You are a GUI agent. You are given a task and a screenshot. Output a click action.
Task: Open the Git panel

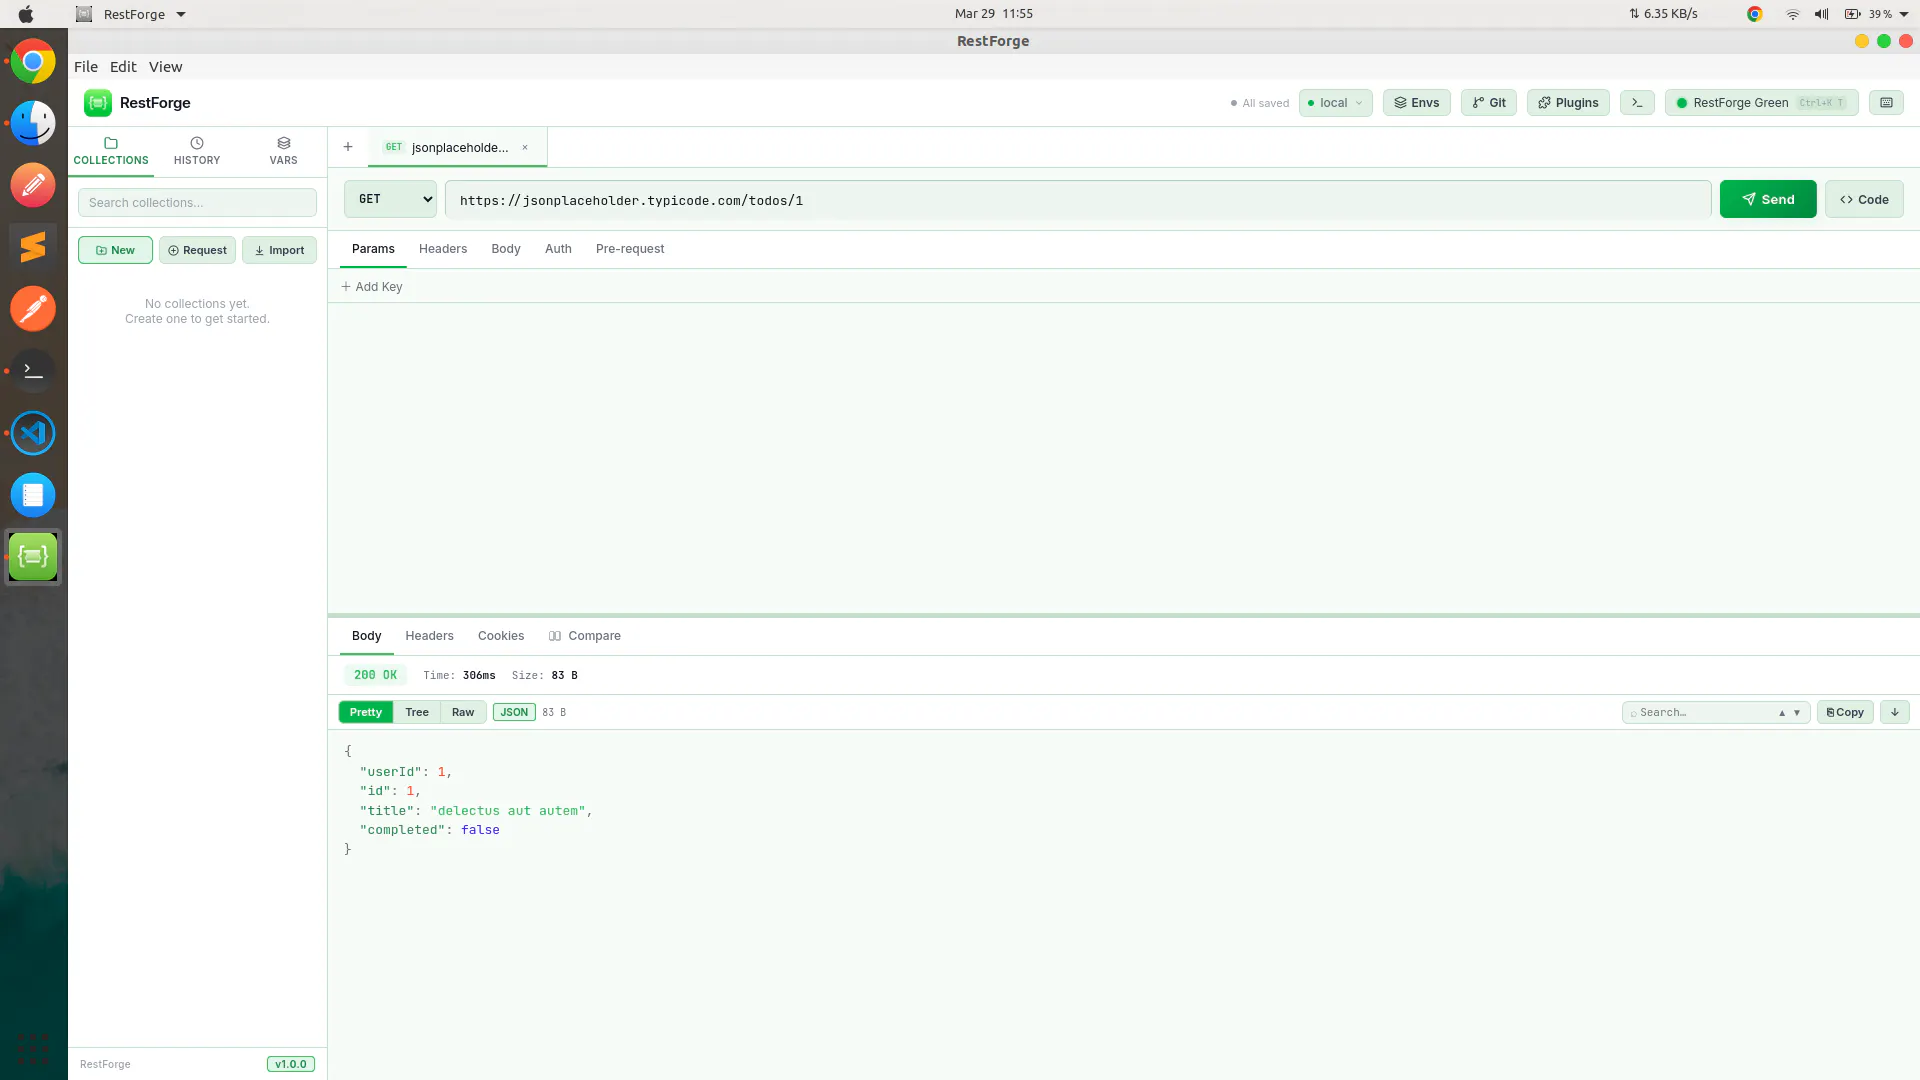1489,103
